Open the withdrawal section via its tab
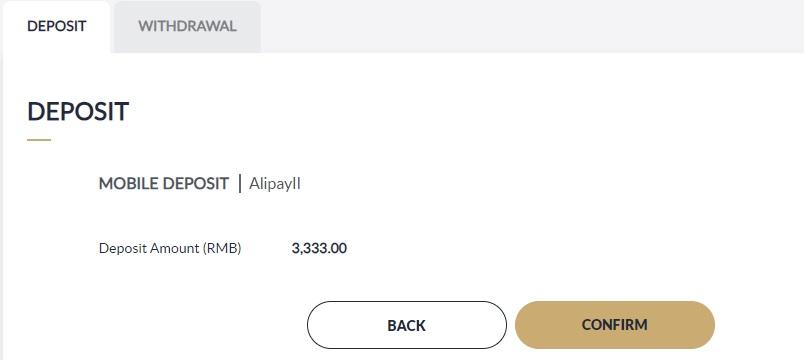 click(x=187, y=26)
